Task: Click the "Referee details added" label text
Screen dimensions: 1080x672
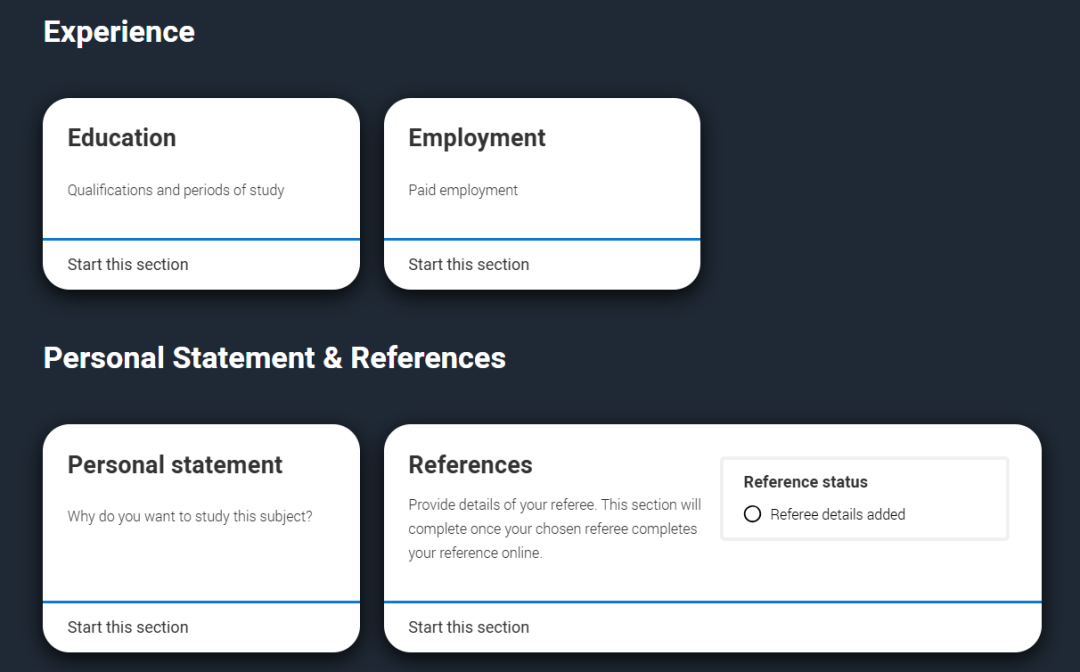Action: coord(838,515)
